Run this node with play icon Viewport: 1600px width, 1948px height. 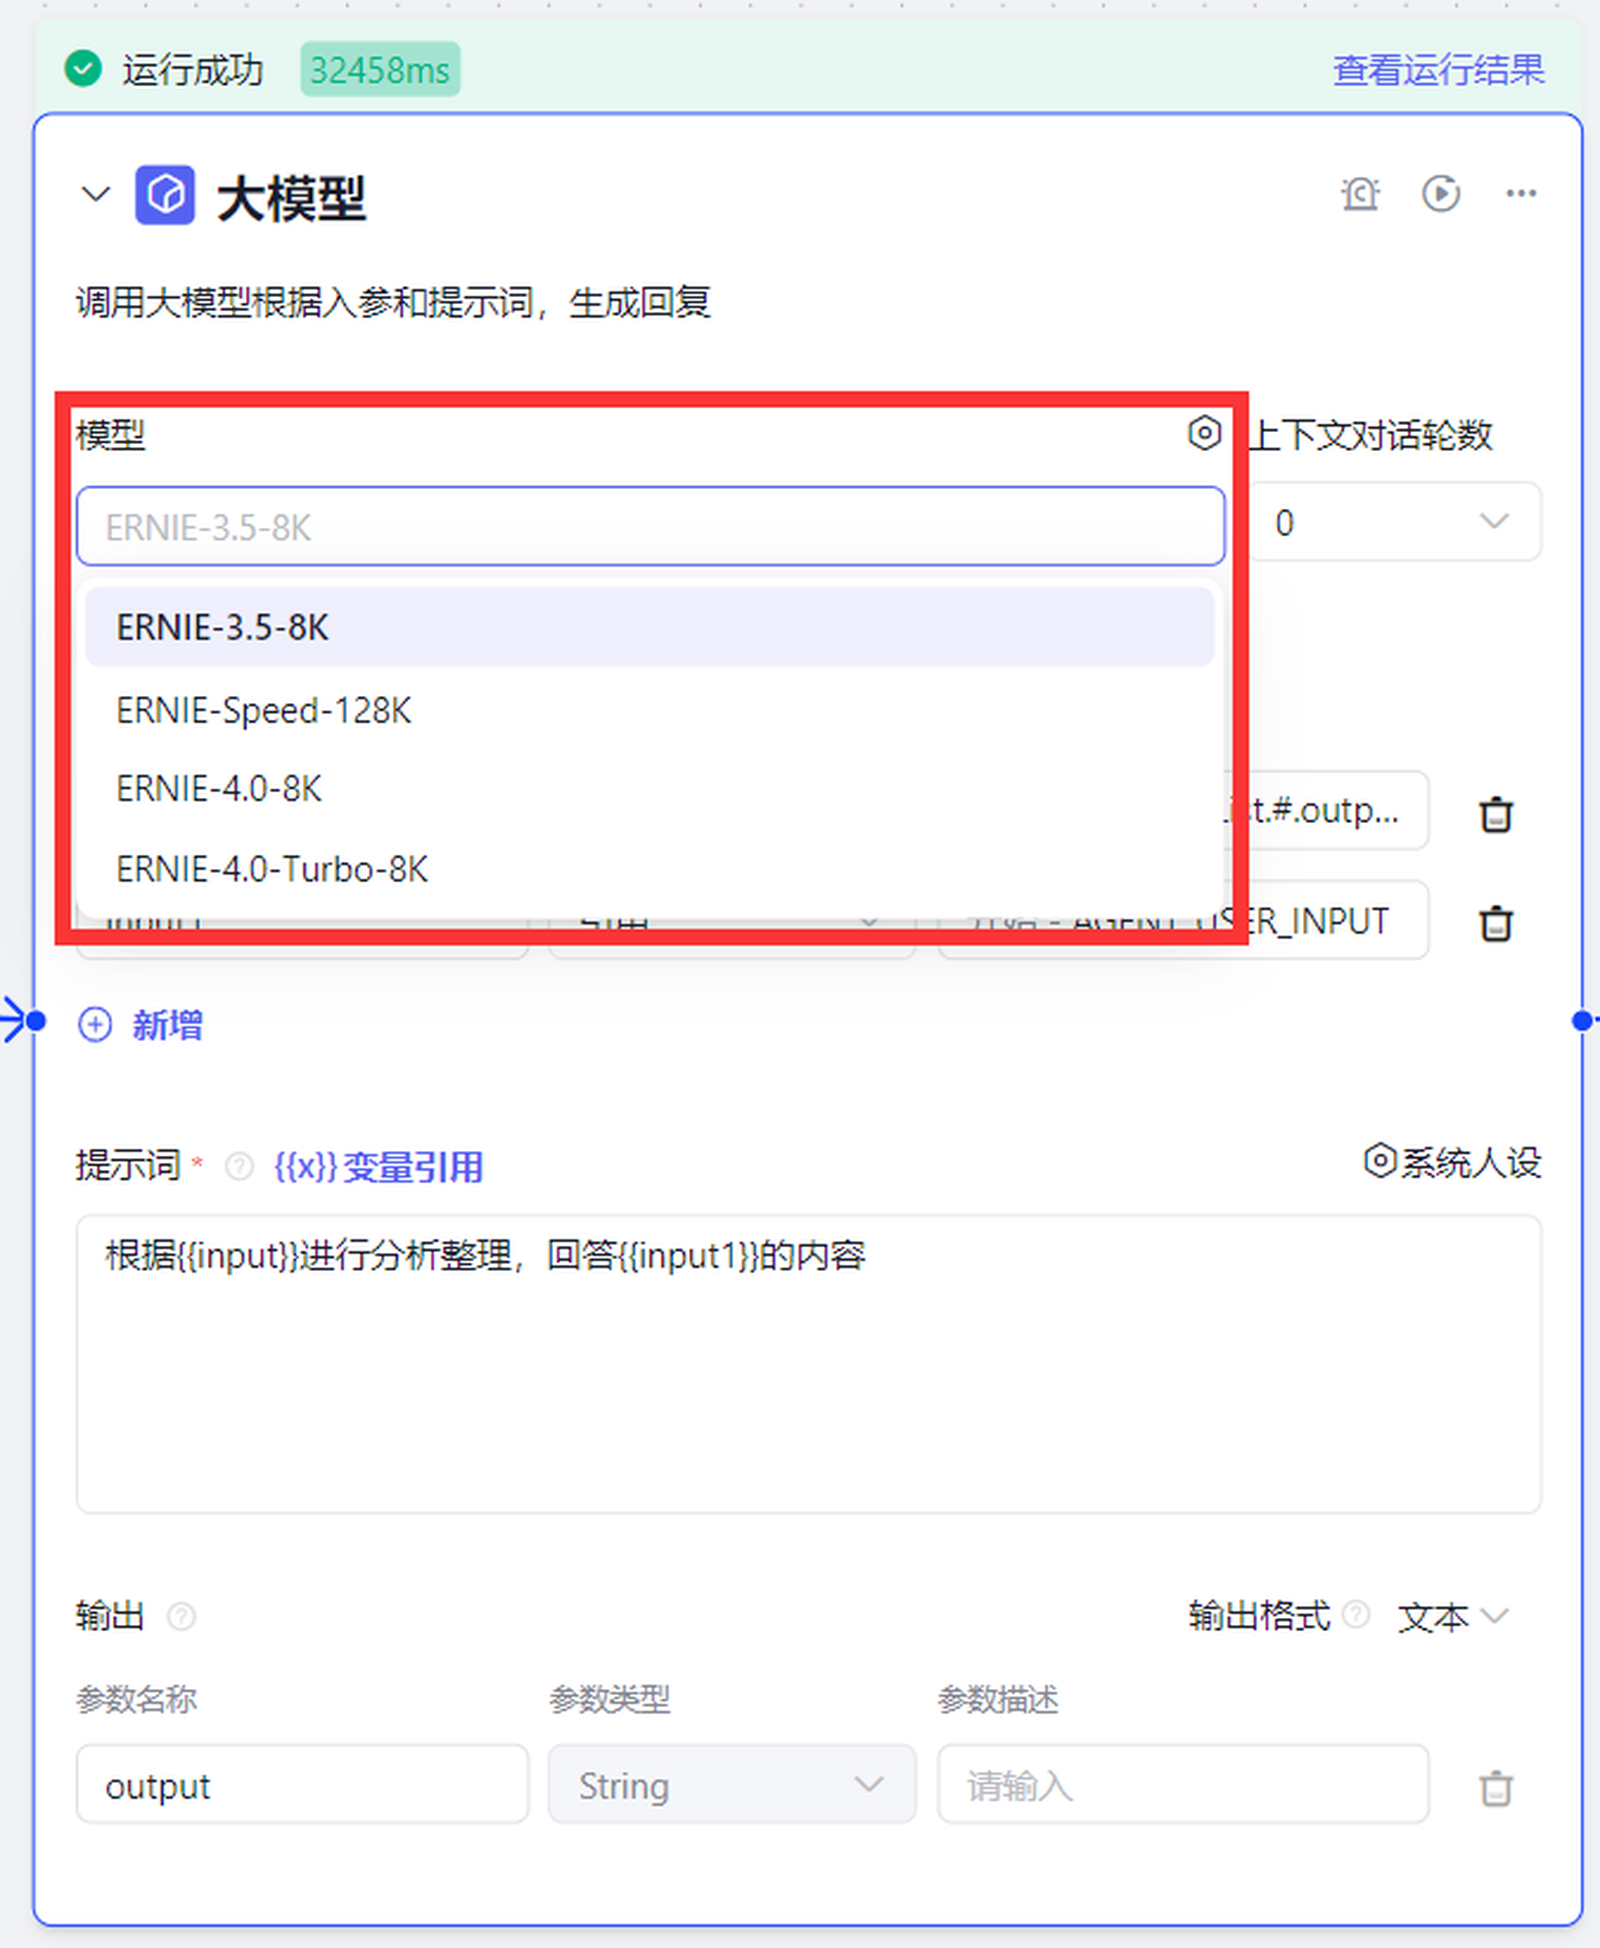point(1440,193)
